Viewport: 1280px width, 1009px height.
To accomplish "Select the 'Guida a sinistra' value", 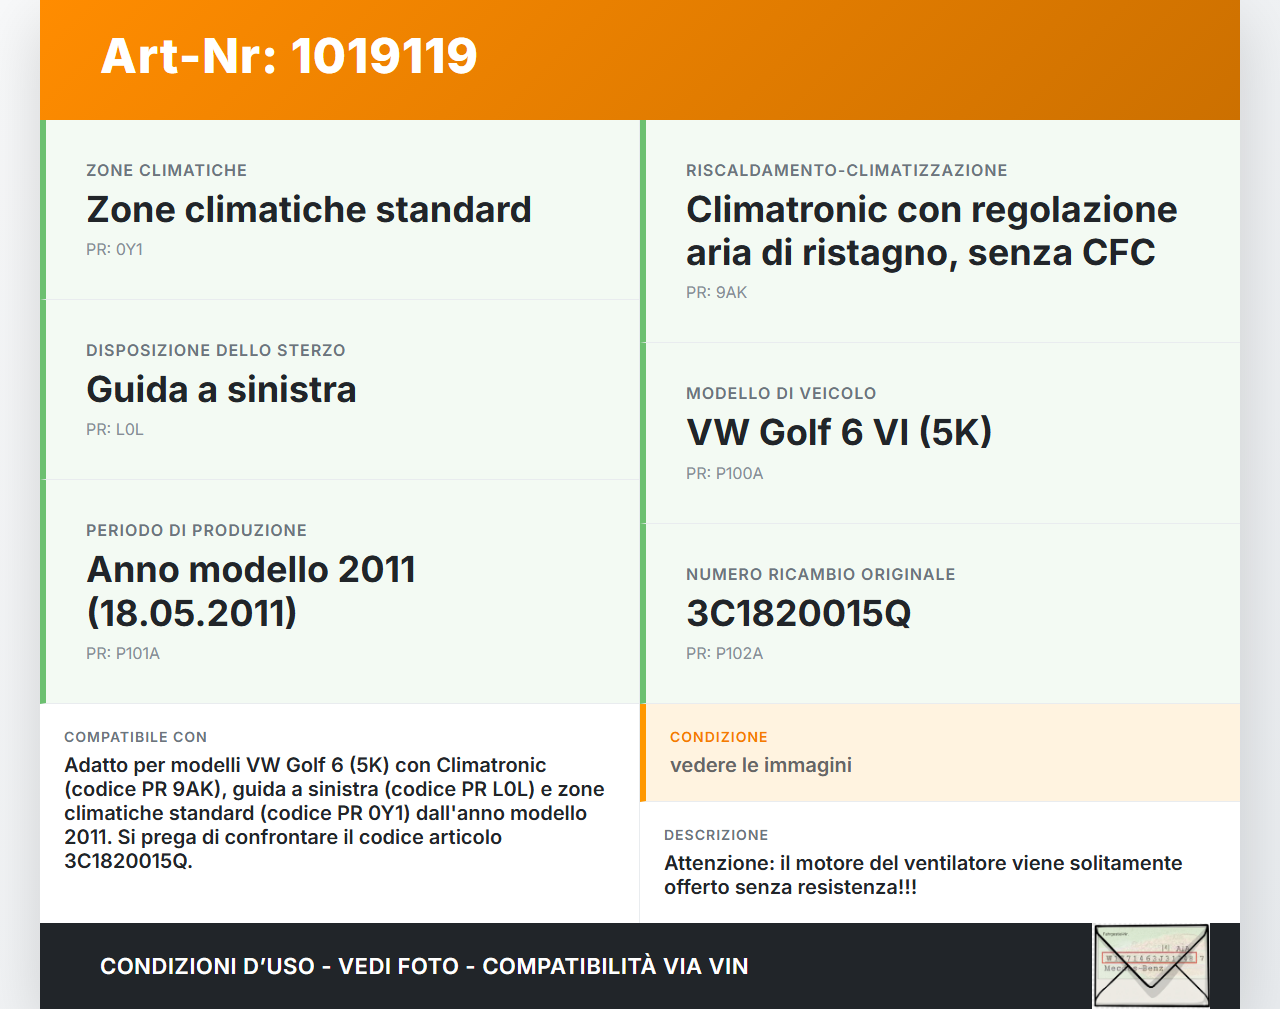I will [221, 390].
